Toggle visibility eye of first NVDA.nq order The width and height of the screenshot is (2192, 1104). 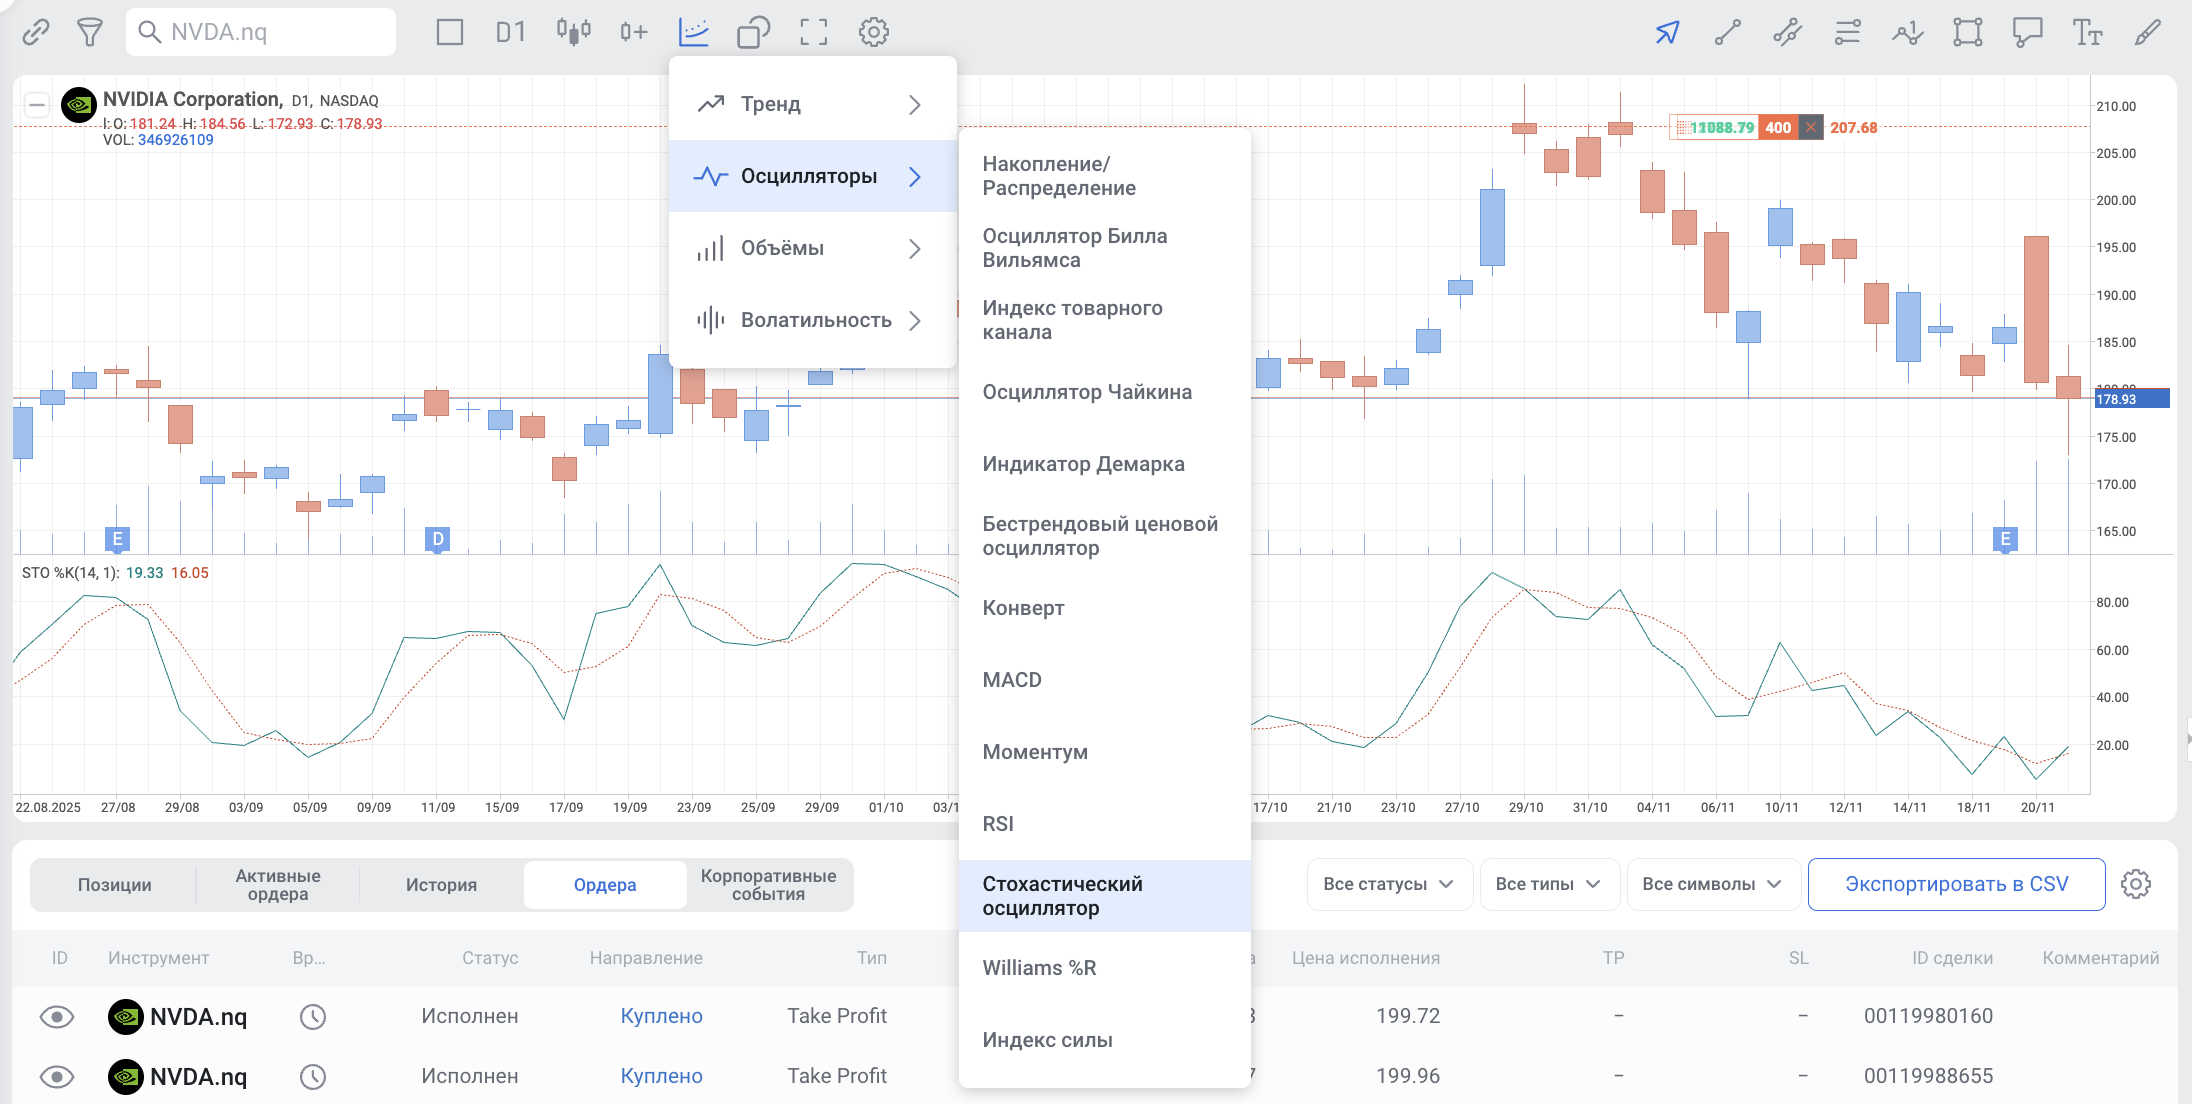[x=57, y=1017]
